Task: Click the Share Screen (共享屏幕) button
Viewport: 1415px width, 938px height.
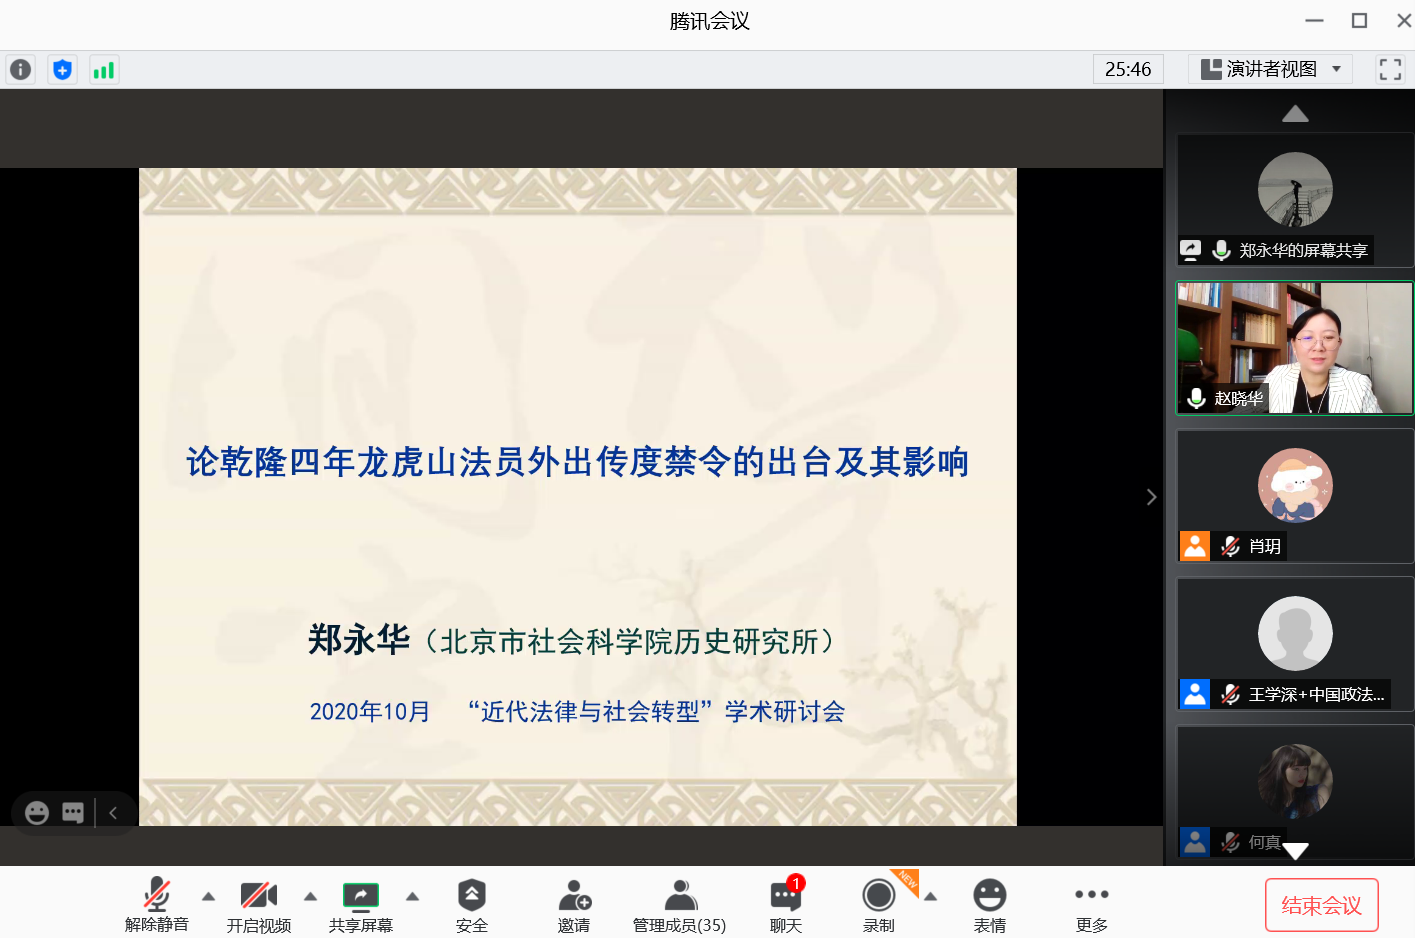Action: click(x=360, y=905)
